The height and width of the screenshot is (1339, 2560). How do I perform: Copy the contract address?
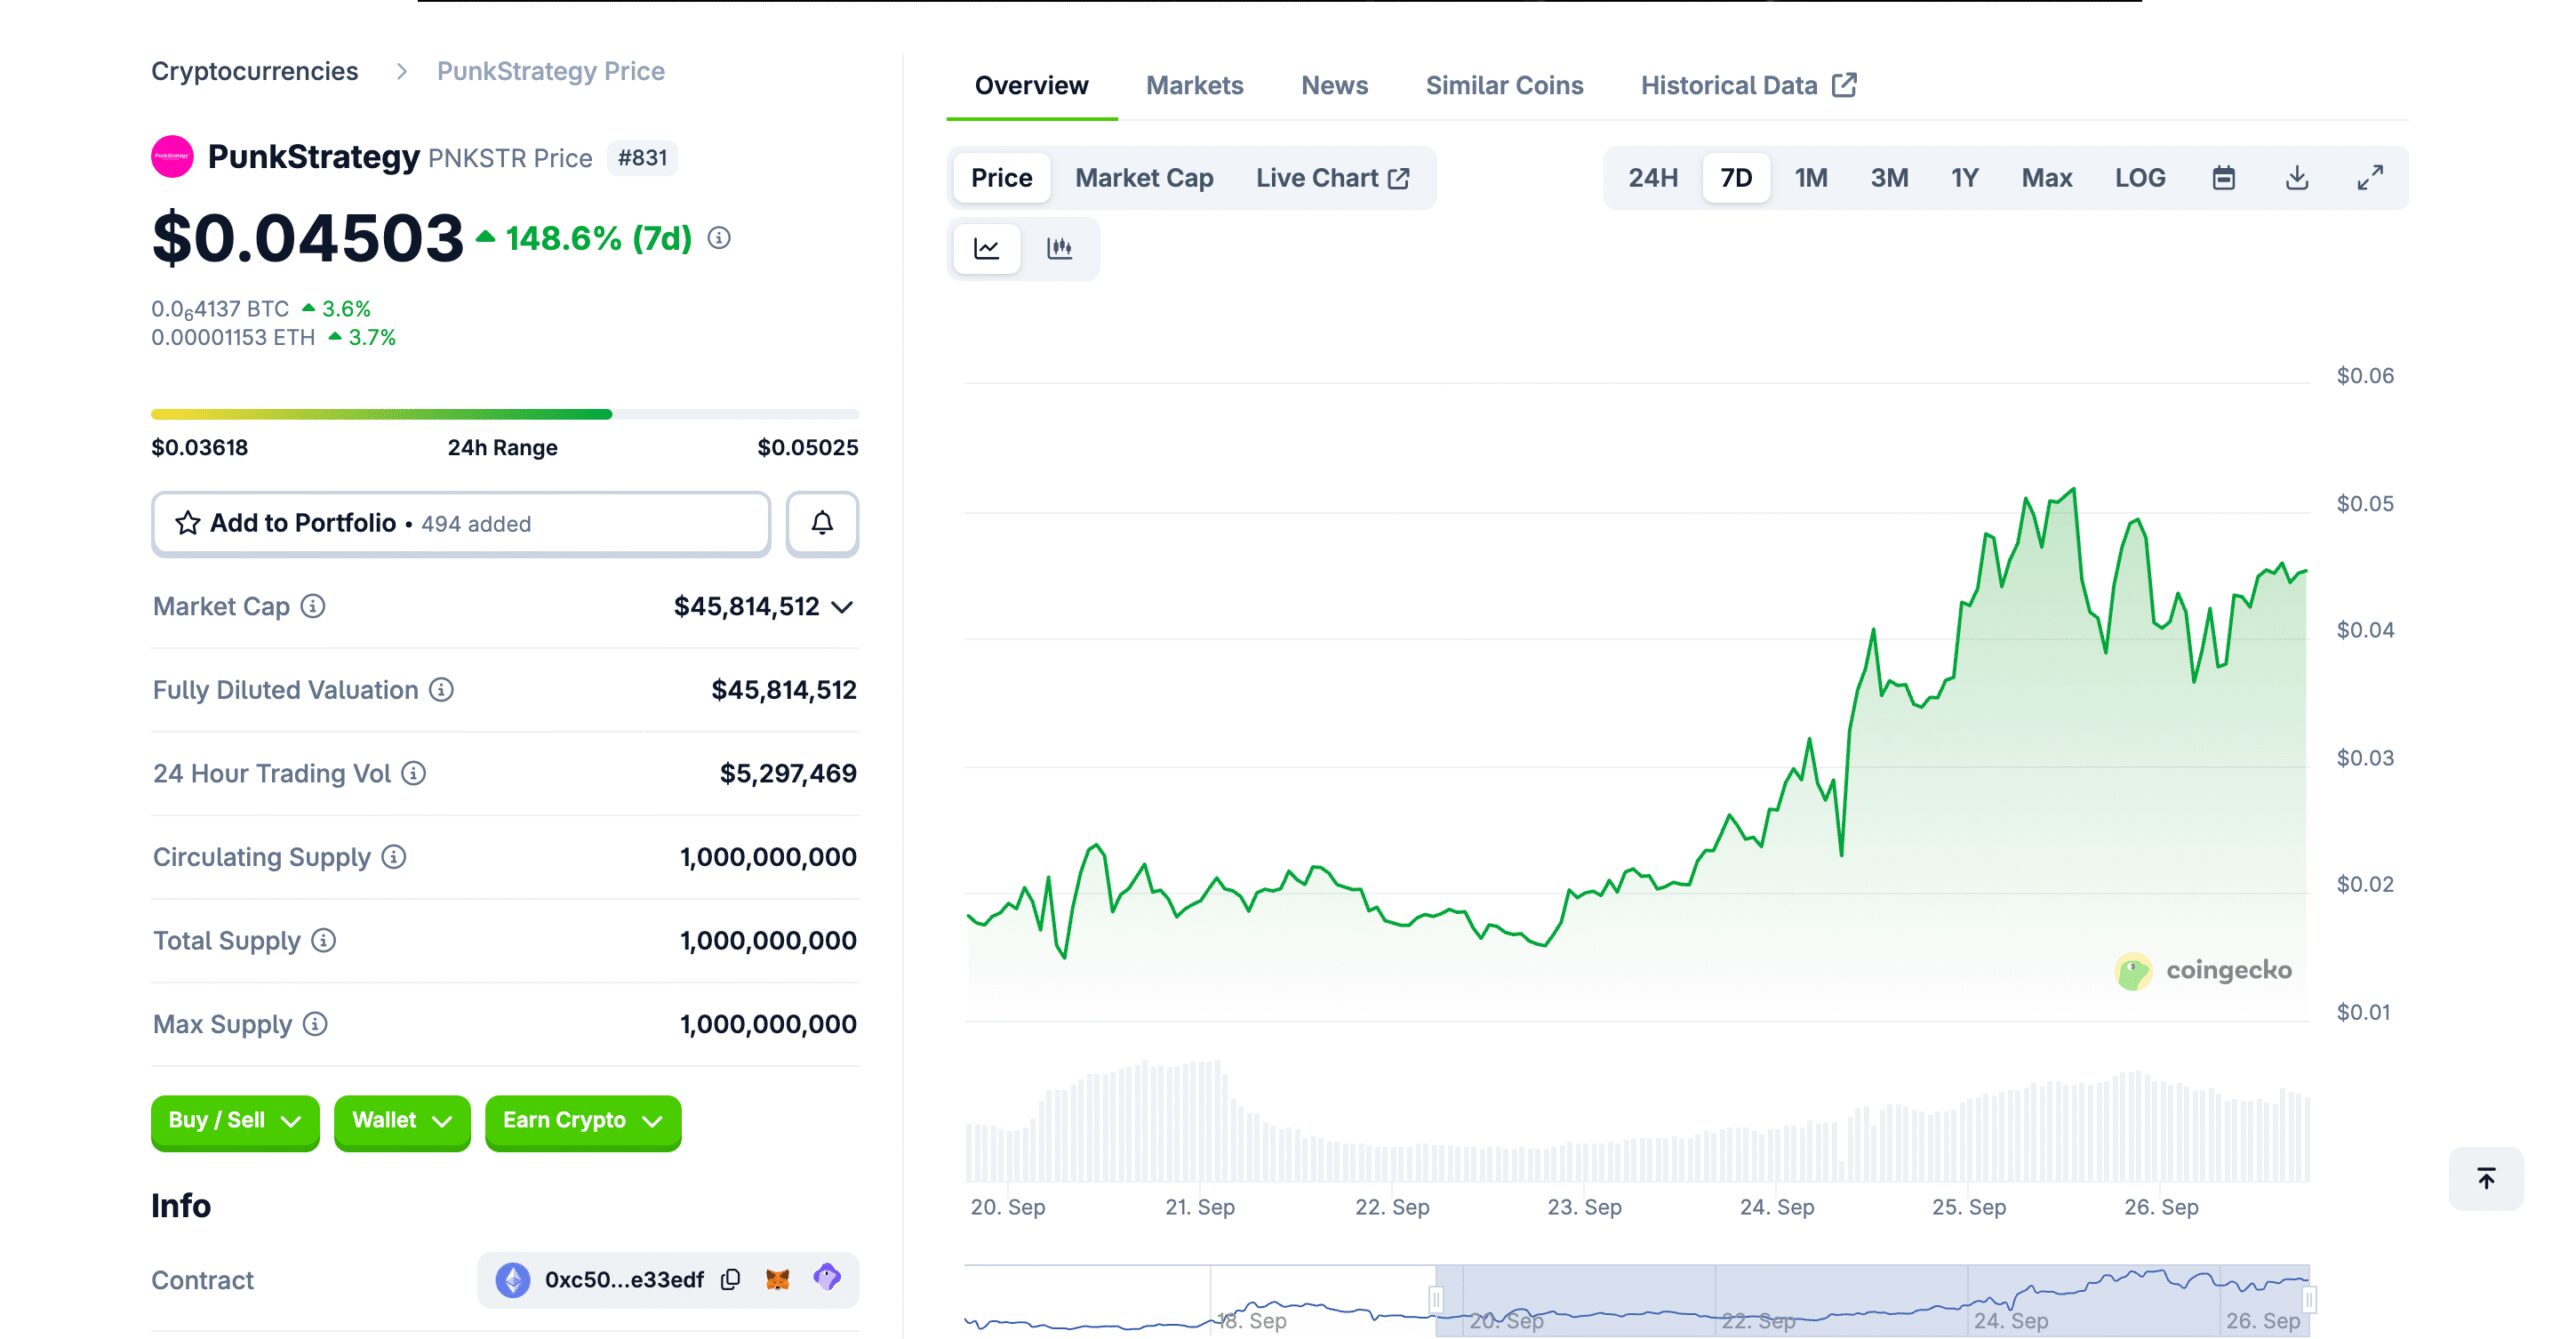pos(731,1279)
